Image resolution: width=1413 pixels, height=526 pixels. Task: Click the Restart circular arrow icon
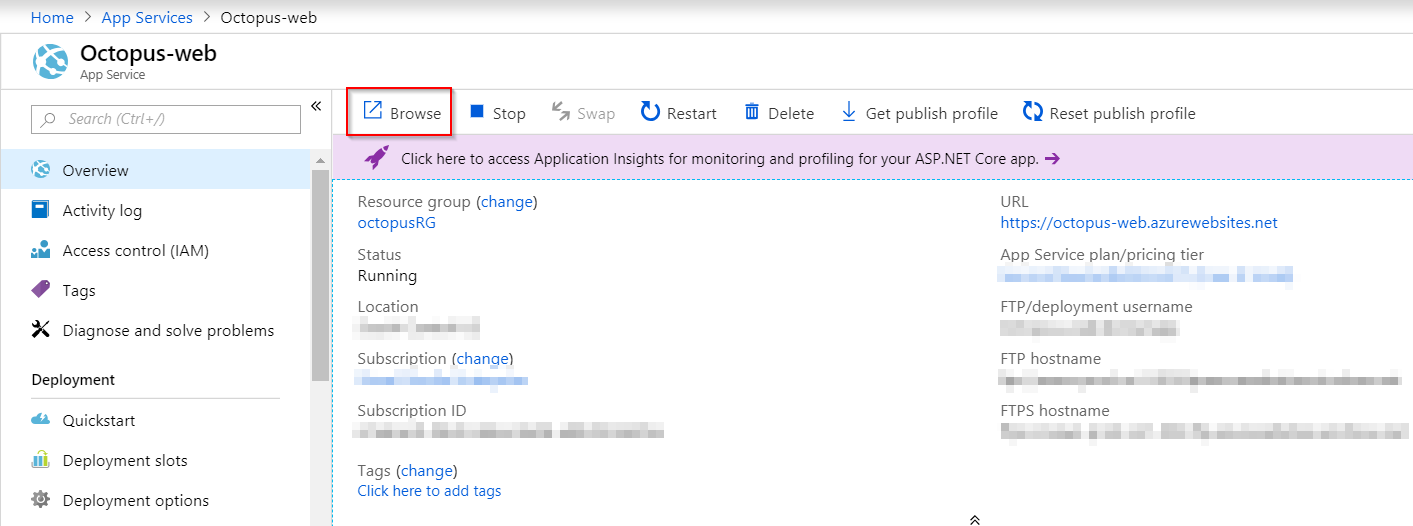(650, 112)
